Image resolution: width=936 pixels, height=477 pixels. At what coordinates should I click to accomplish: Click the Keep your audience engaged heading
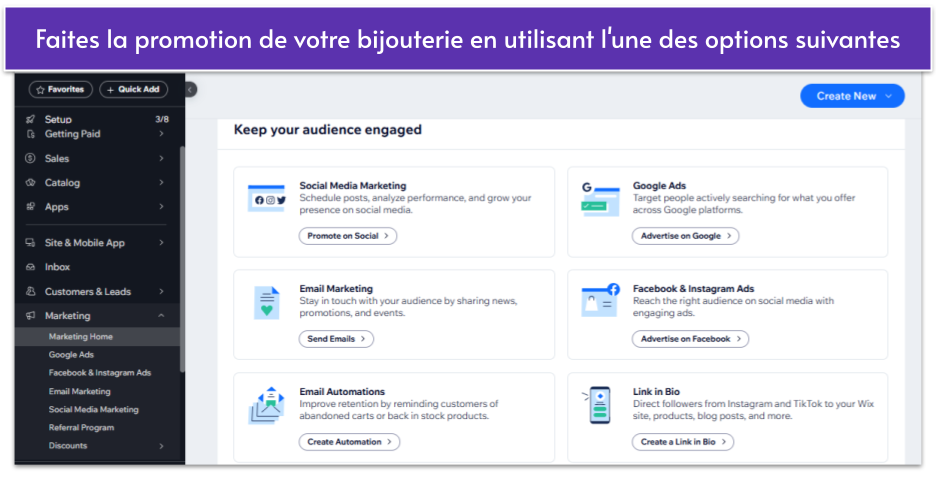click(x=328, y=130)
